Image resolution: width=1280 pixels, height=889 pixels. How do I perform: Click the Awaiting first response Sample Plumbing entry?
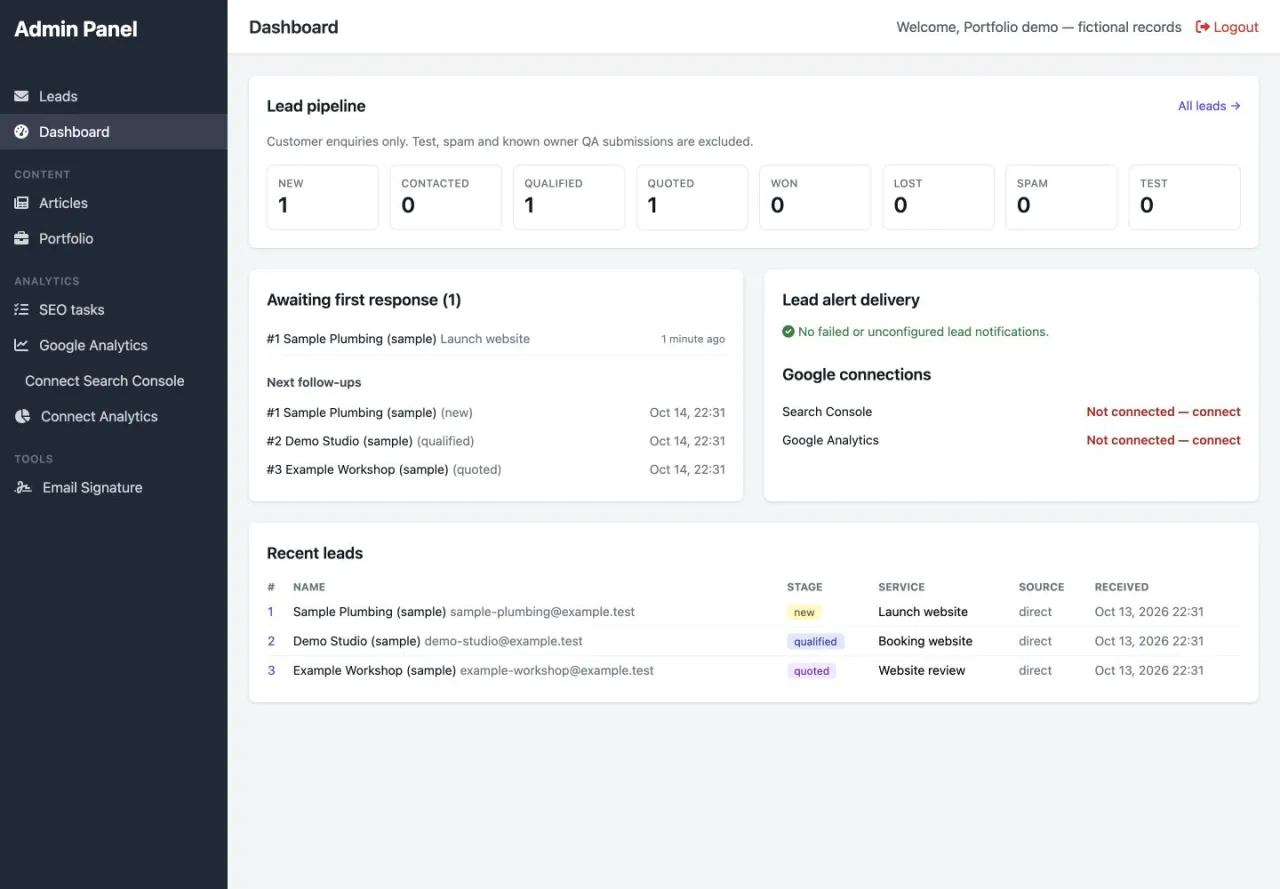(x=496, y=339)
